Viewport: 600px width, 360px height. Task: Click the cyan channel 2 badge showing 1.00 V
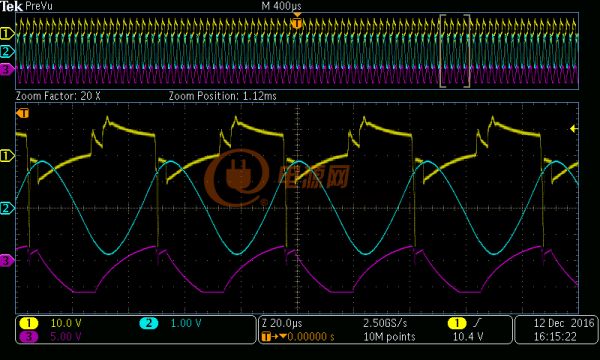coord(149,323)
